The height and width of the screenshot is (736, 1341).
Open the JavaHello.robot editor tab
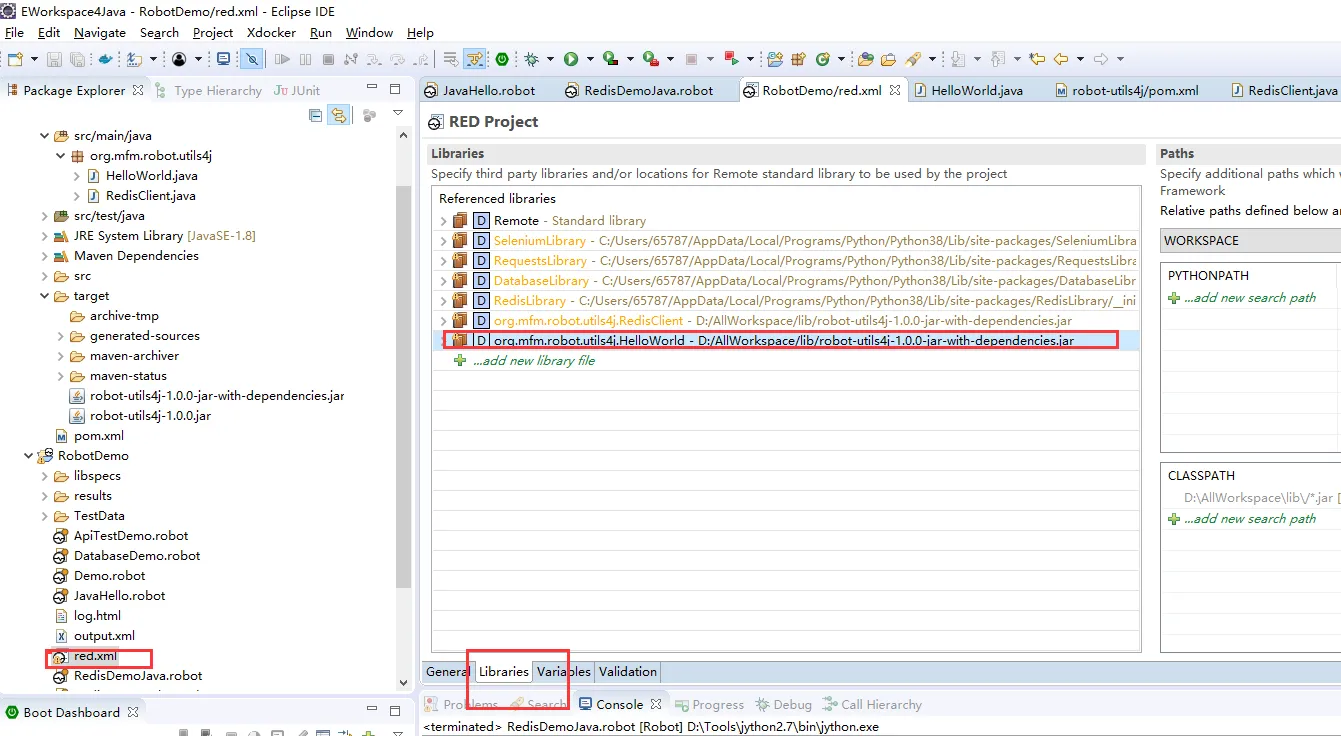(480, 90)
